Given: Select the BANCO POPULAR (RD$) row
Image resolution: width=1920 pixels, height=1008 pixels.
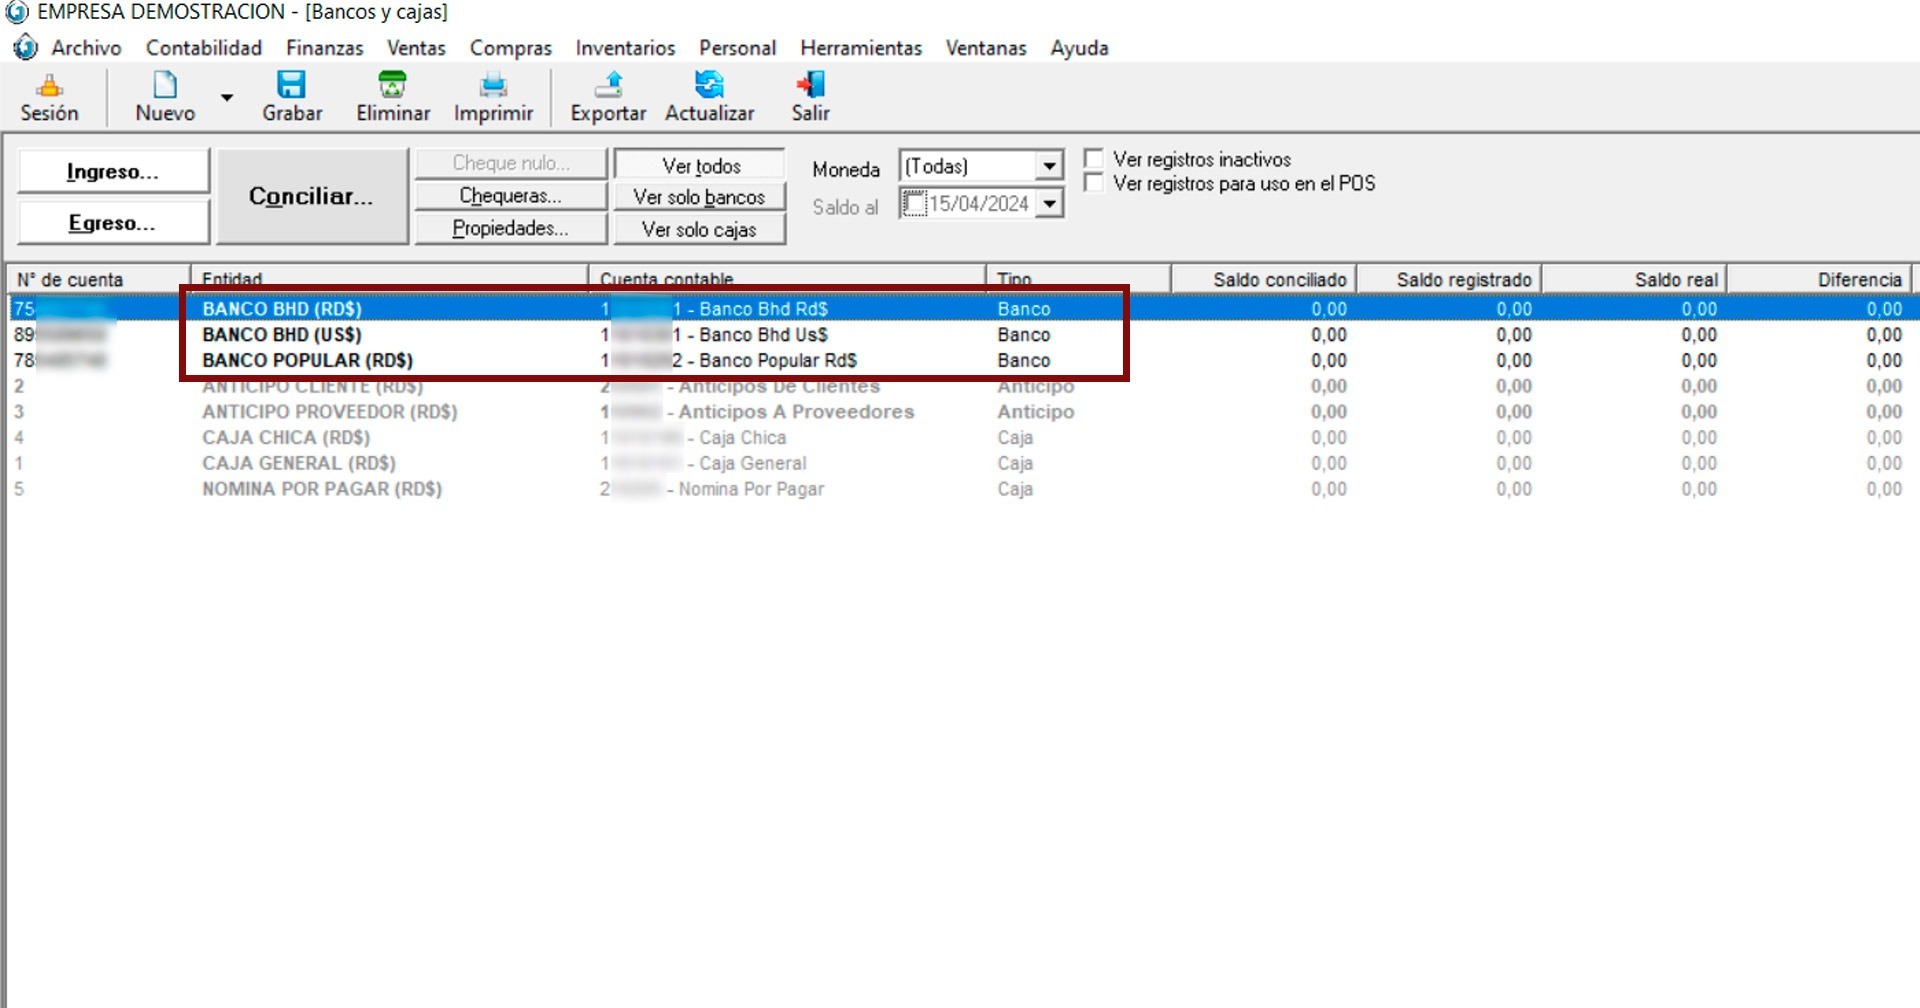Looking at the screenshot, I should 307,360.
